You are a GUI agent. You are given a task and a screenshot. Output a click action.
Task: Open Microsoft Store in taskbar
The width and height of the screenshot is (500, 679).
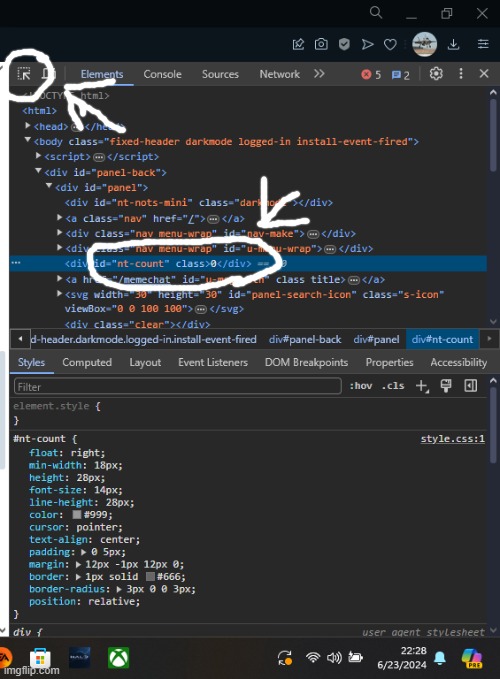point(40,658)
